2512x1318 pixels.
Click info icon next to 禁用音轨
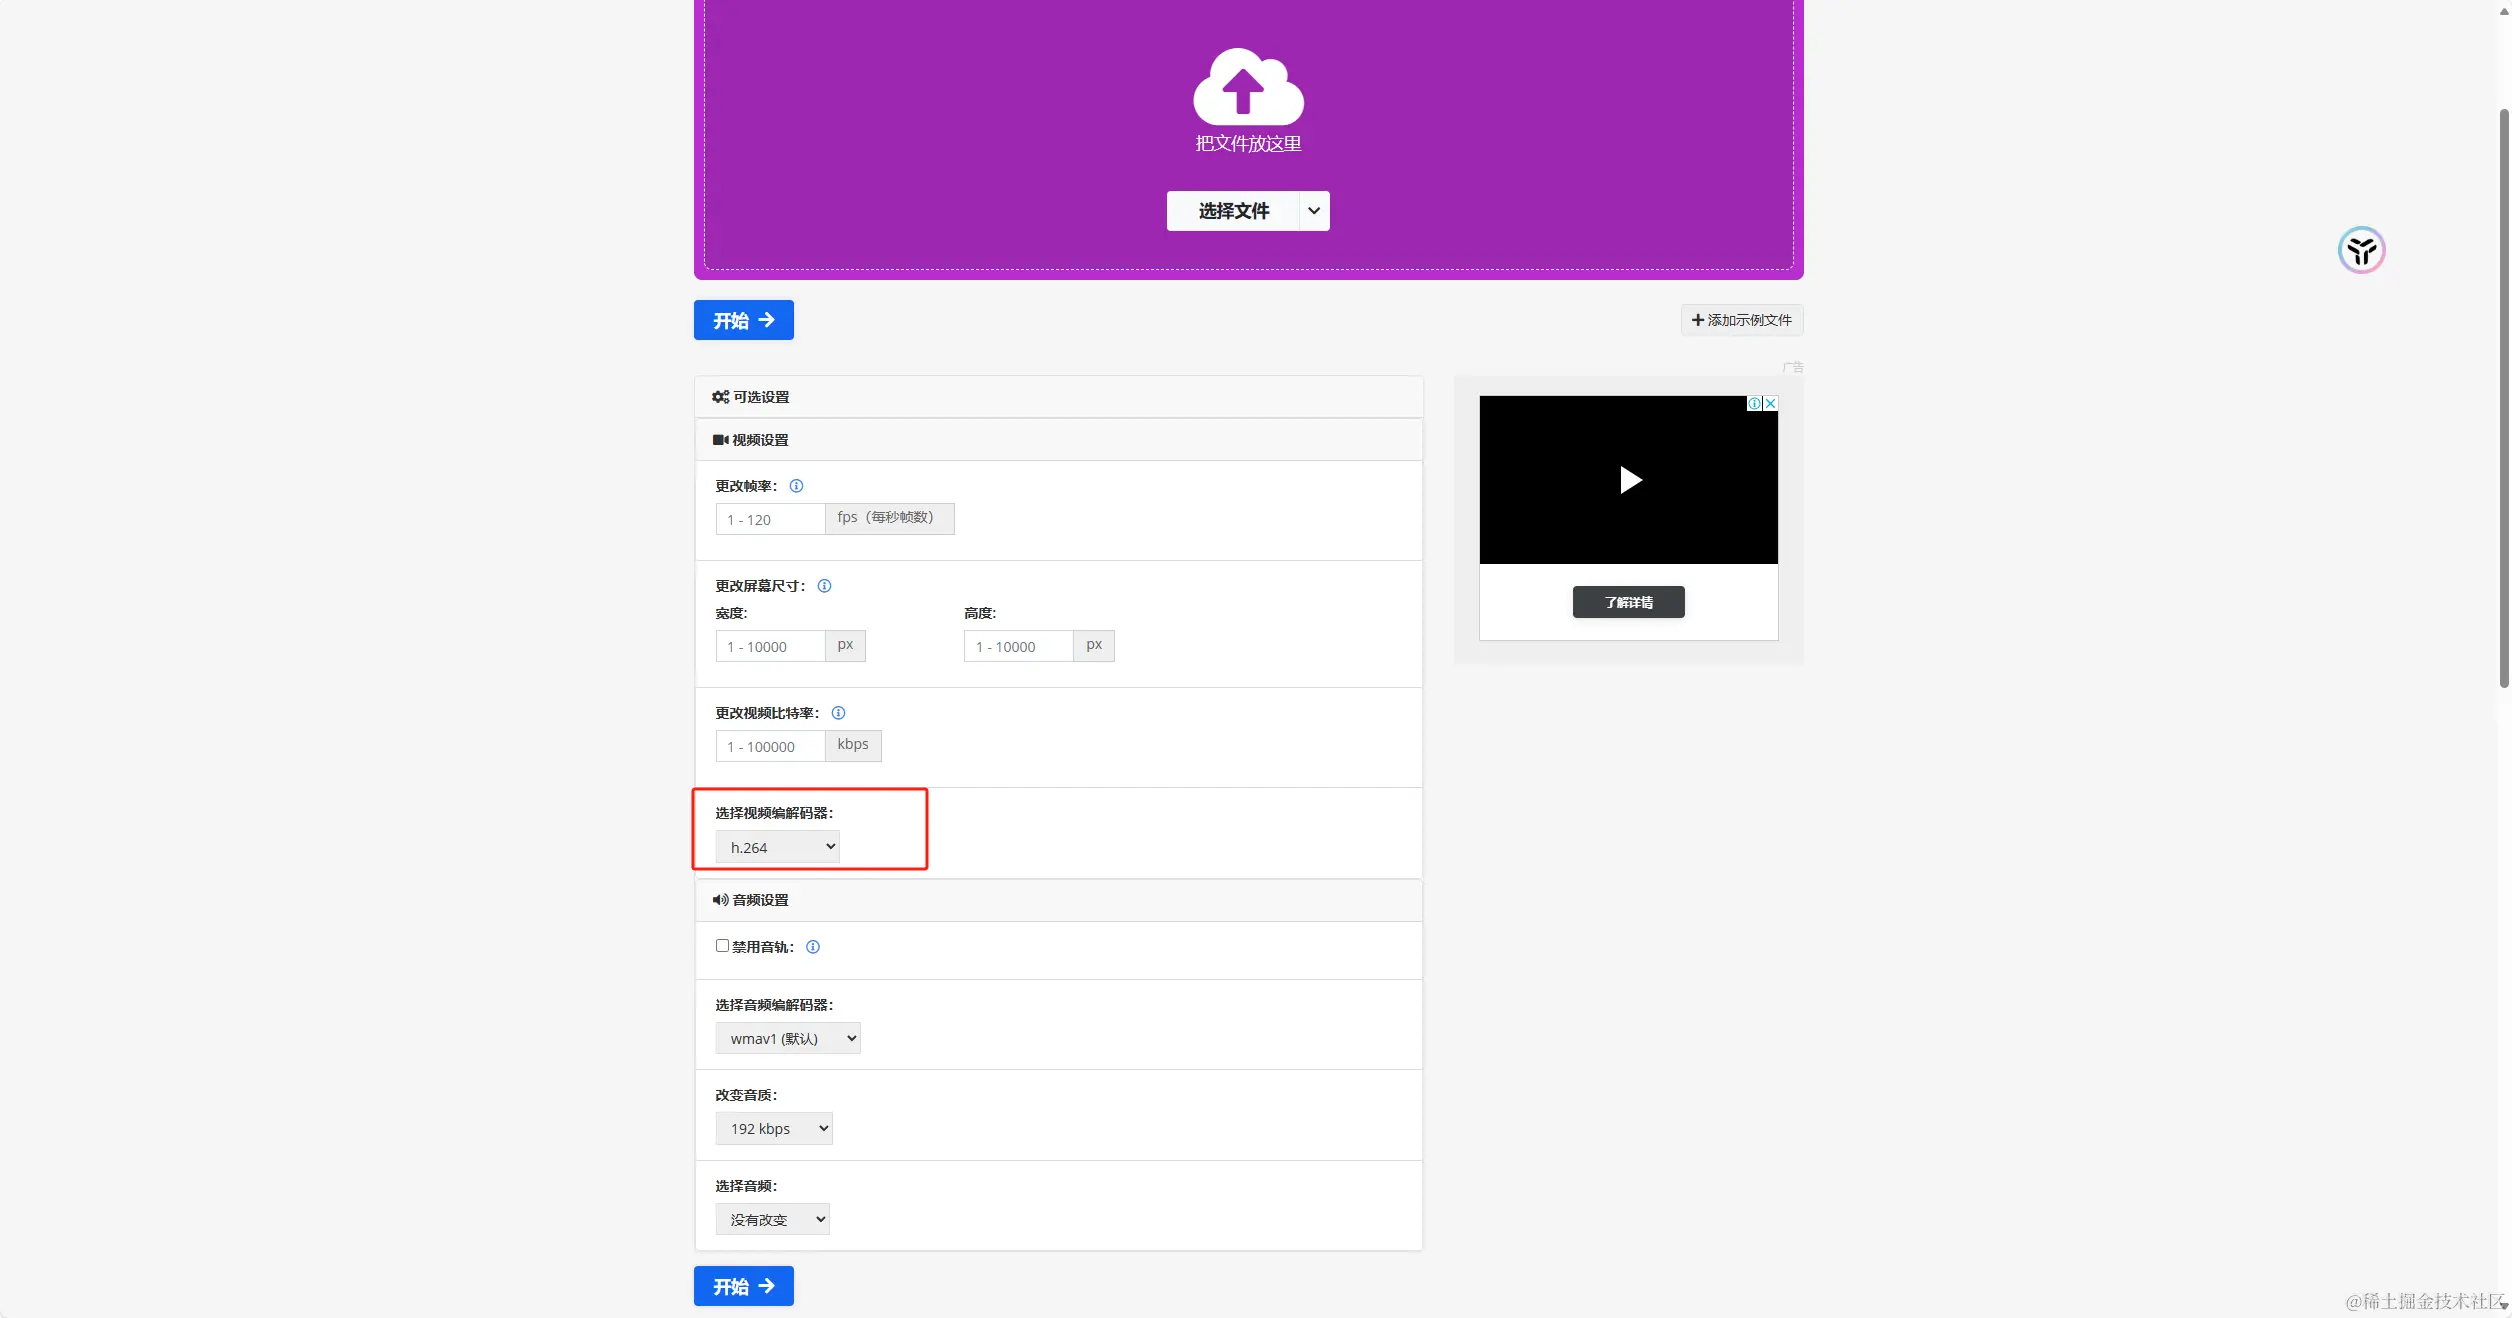(813, 947)
